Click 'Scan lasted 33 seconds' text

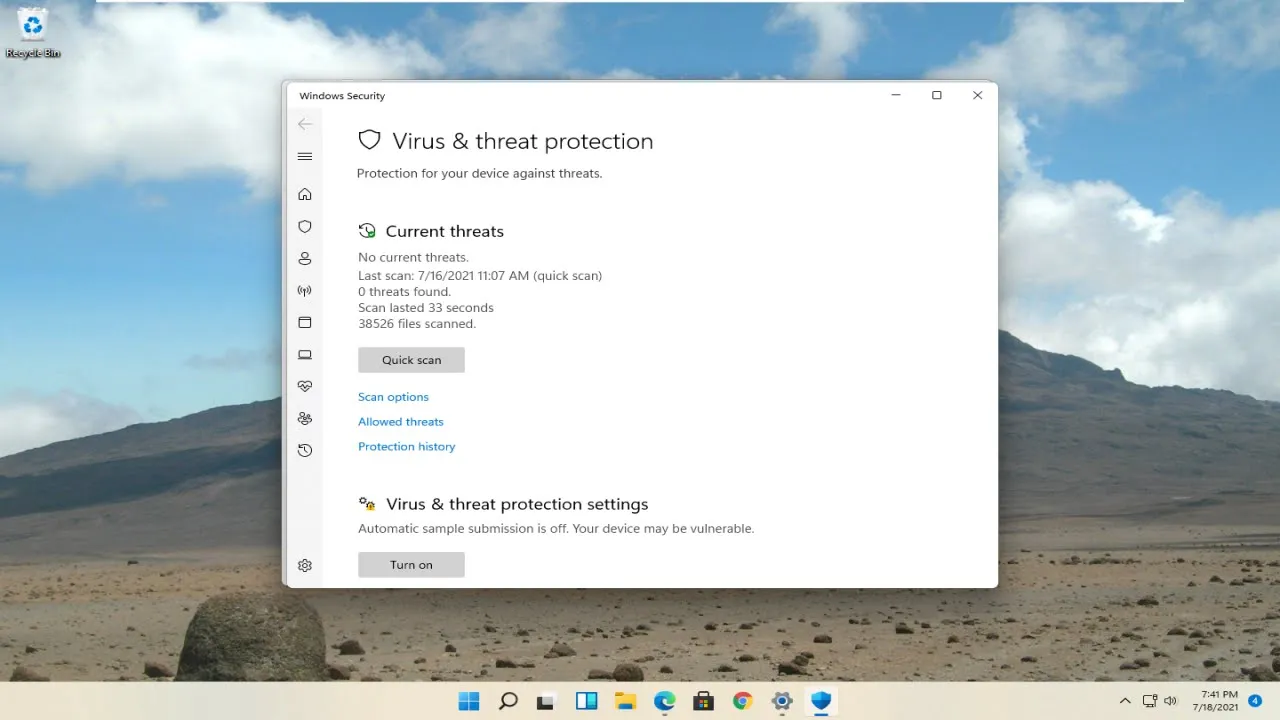[426, 307]
